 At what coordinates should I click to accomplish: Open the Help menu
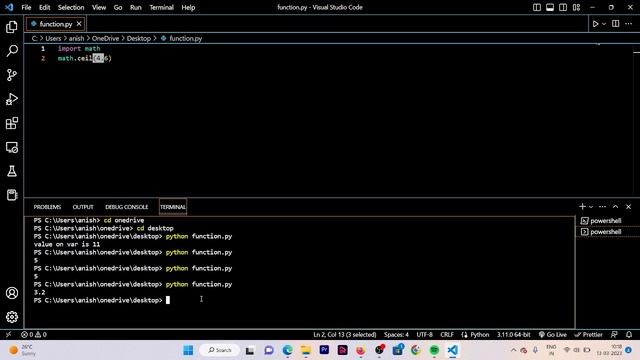[x=188, y=7]
